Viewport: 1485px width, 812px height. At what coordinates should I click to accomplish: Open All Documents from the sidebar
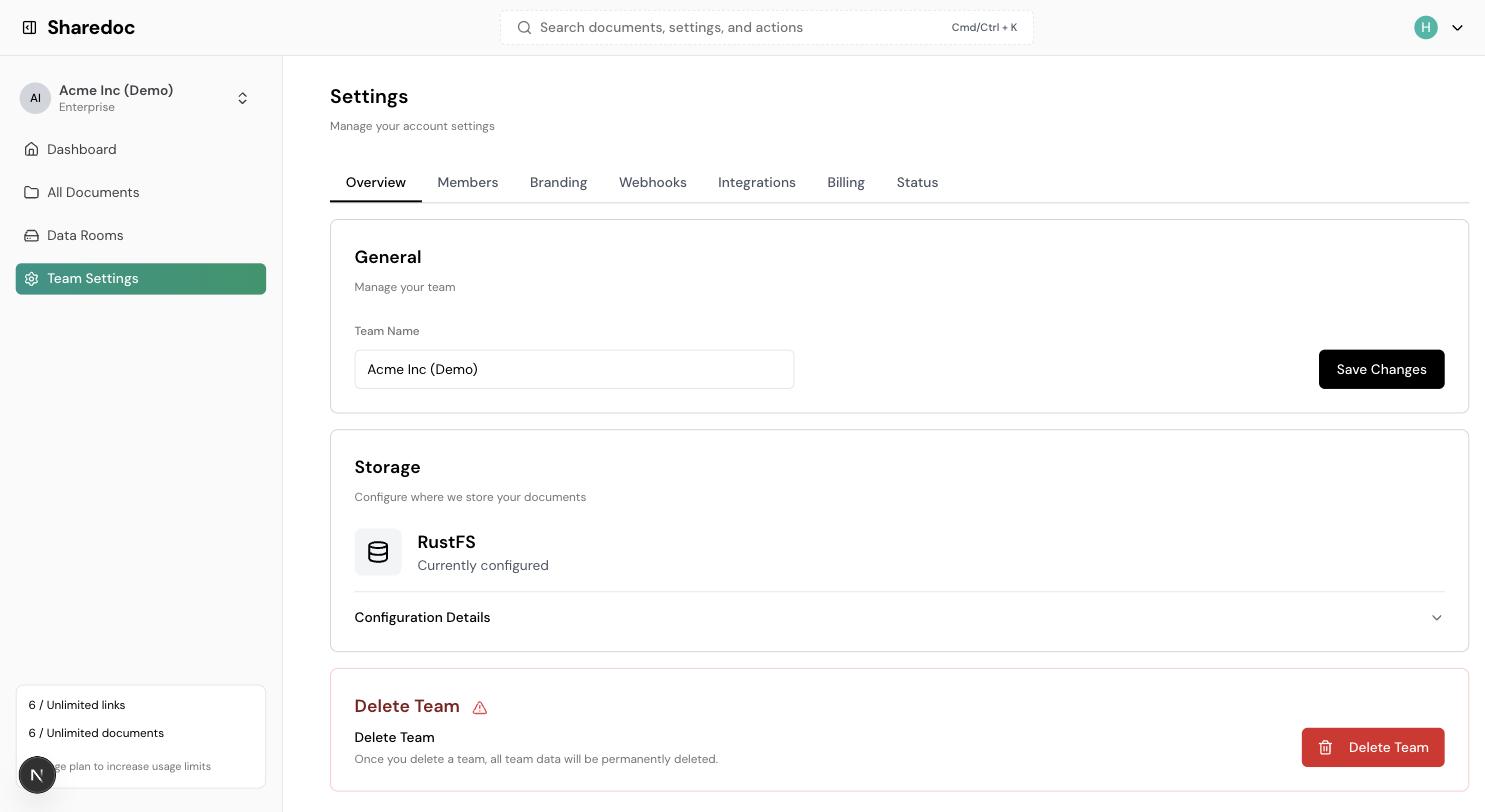pos(141,193)
